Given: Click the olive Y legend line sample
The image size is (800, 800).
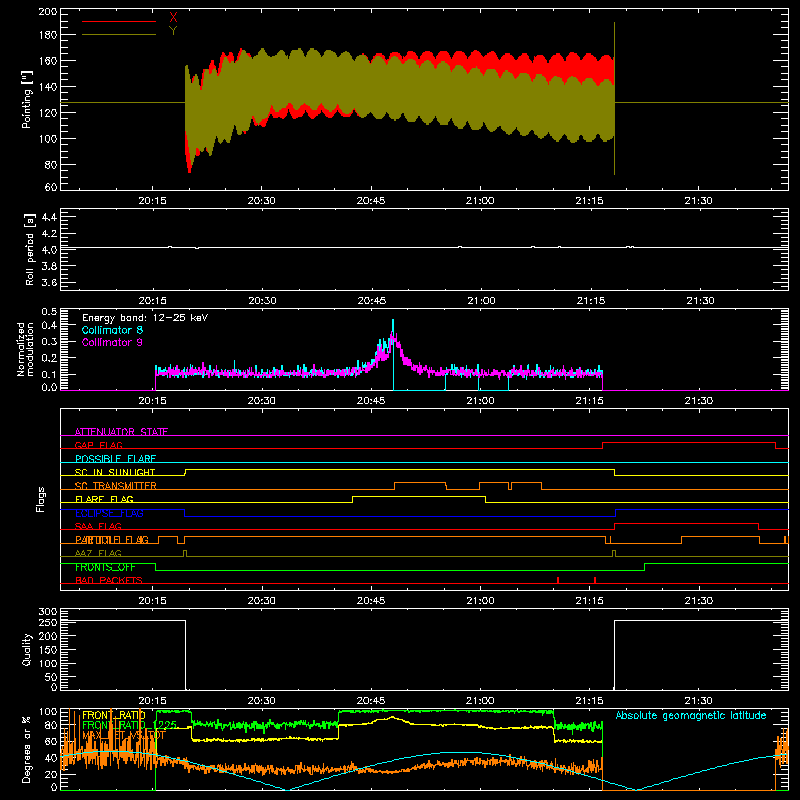Looking at the screenshot, I should coord(119,35).
